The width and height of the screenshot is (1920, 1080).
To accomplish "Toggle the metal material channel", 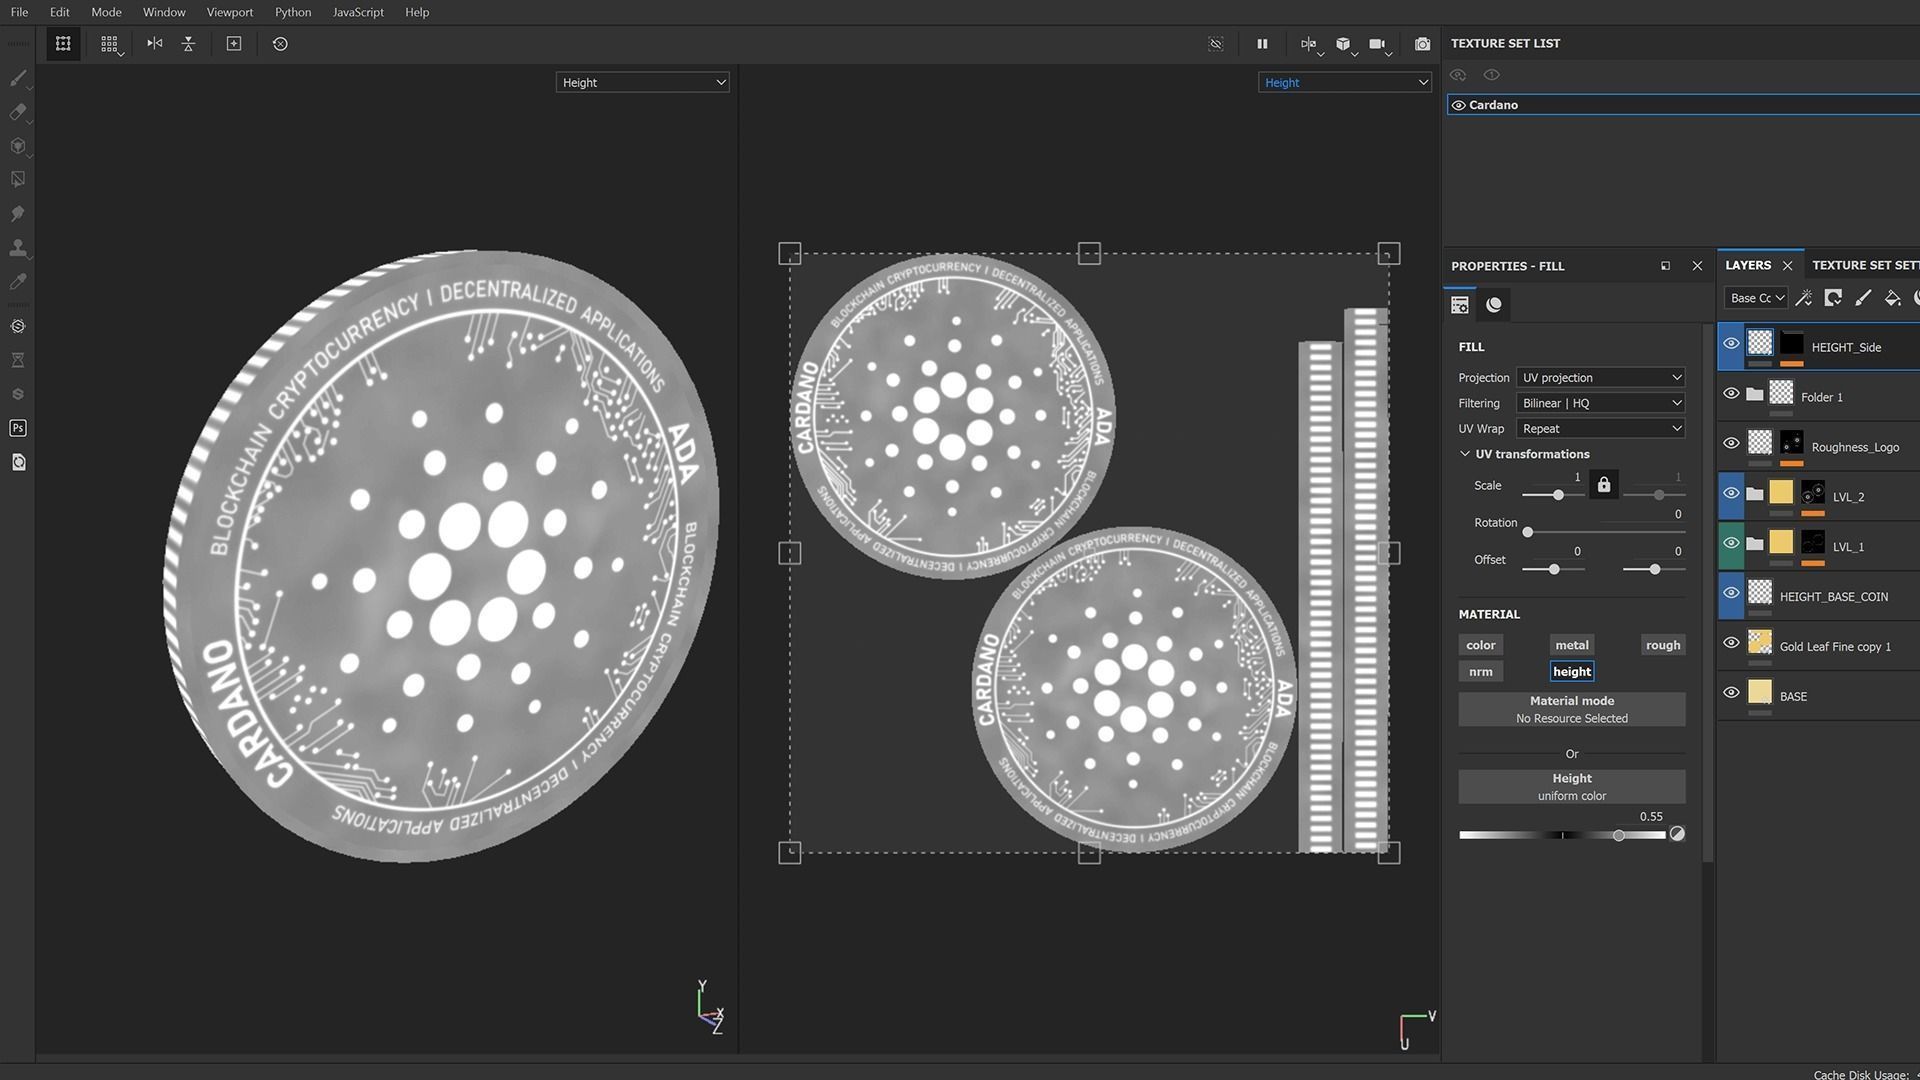I will pos(1572,645).
